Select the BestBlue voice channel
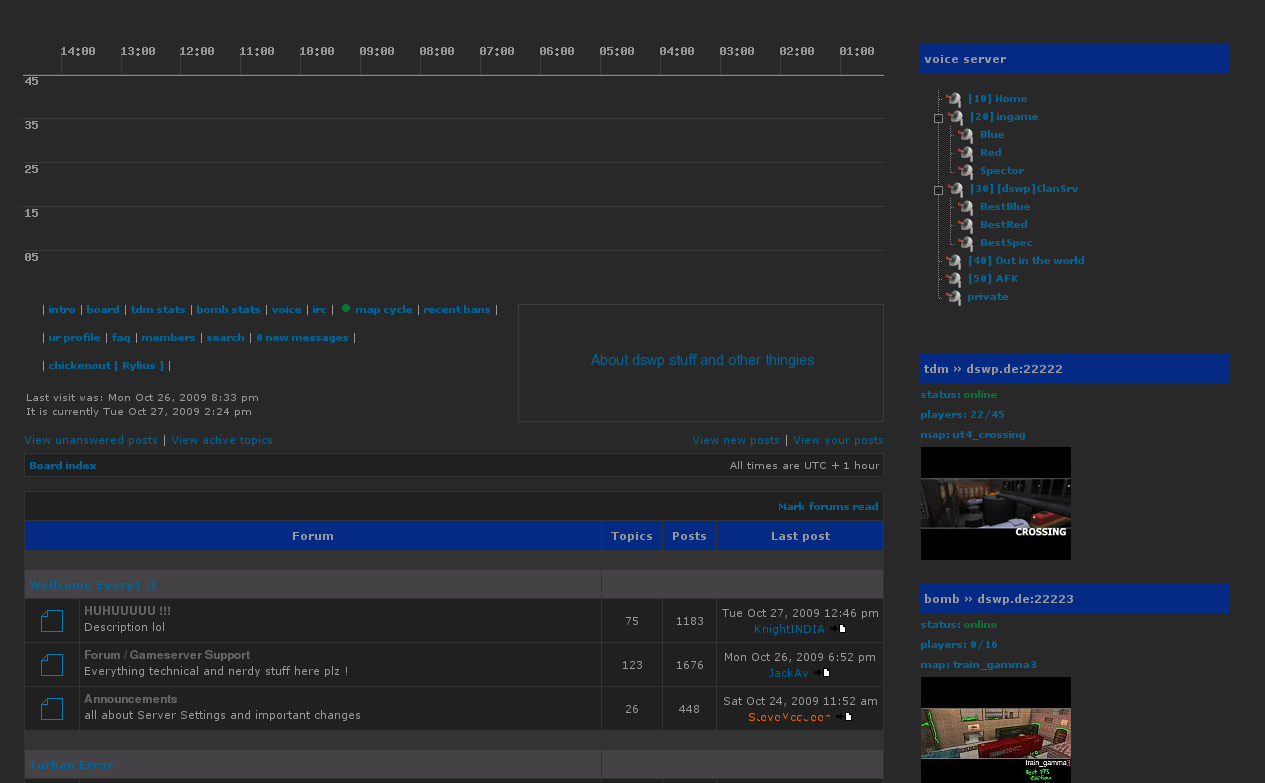This screenshot has width=1265, height=783. [x=1004, y=207]
